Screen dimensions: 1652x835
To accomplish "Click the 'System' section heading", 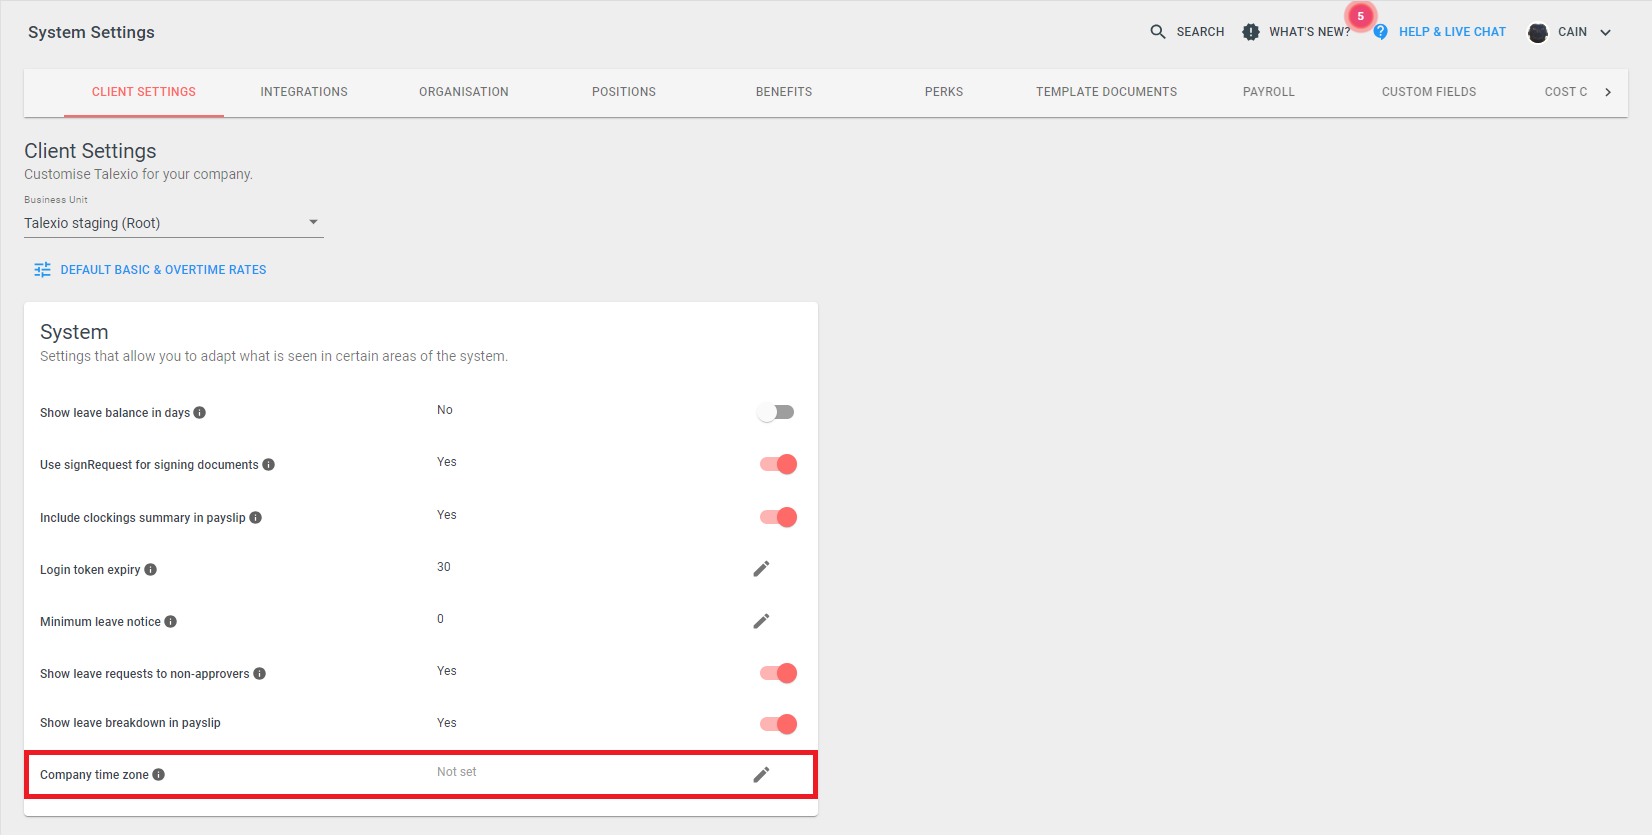I will tap(74, 332).
